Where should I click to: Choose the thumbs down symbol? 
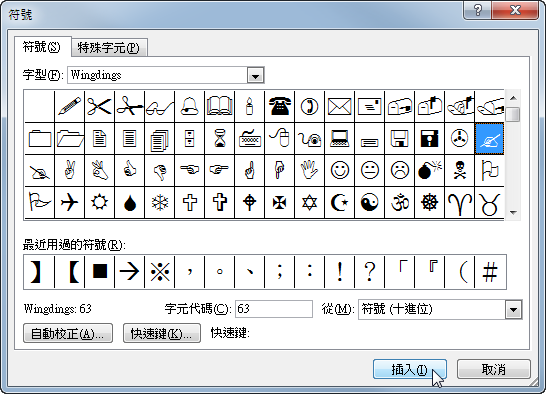pyautogui.click(x=159, y=170)
